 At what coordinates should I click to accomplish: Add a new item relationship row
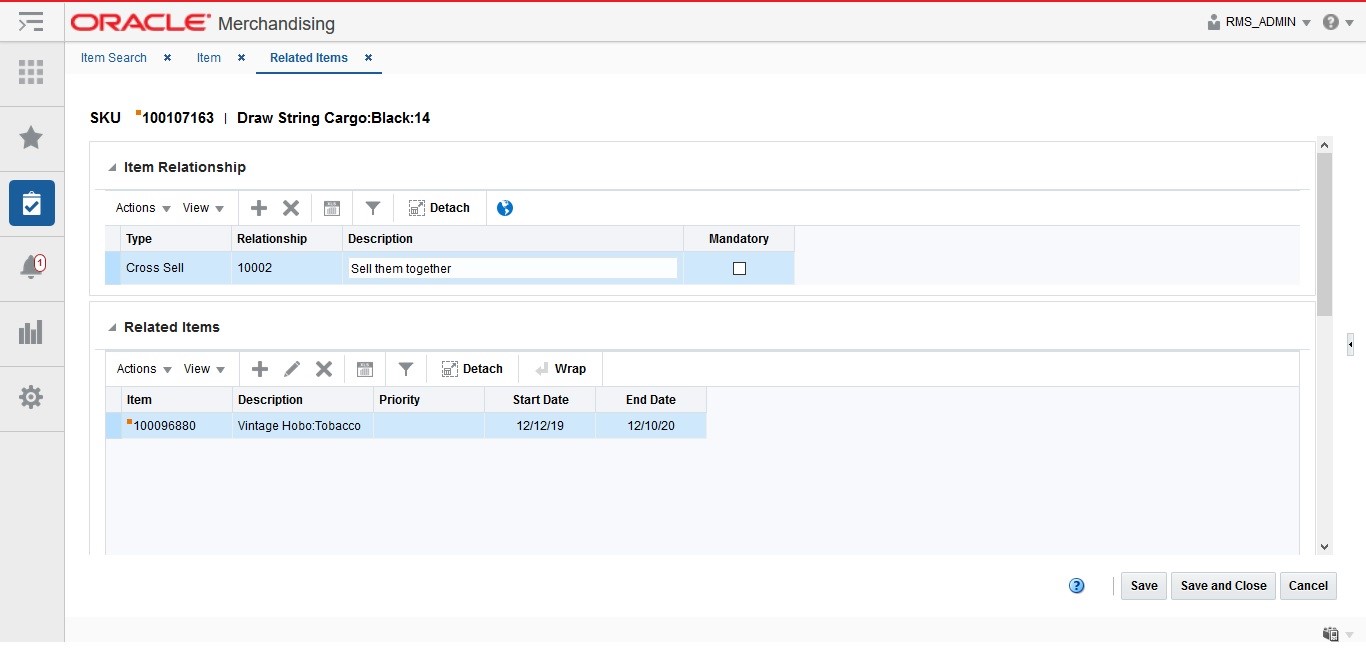tap(259, 208)
